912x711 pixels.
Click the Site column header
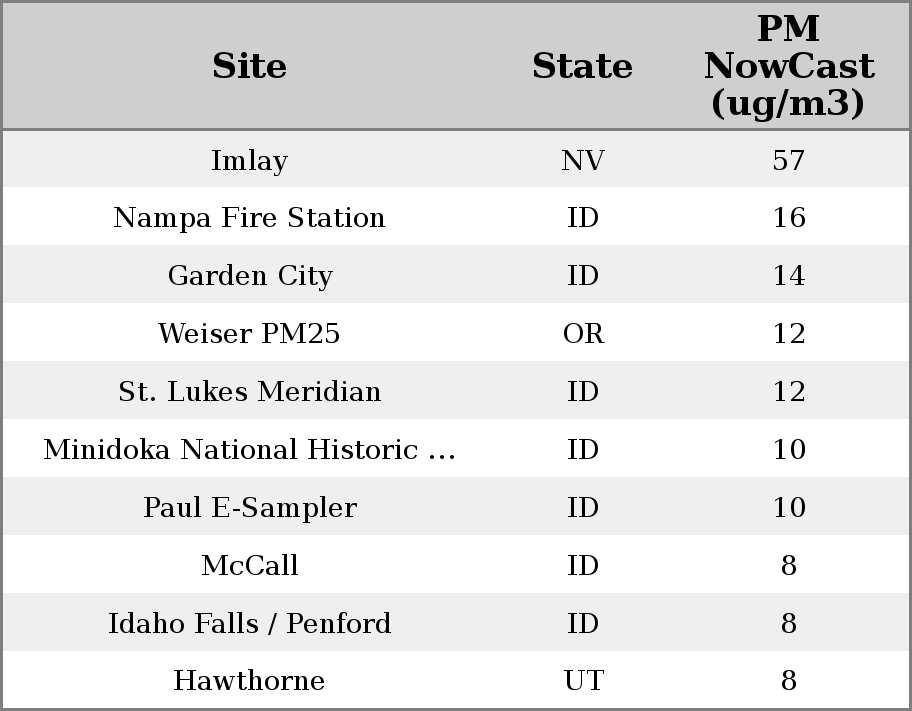pos(249,66)
